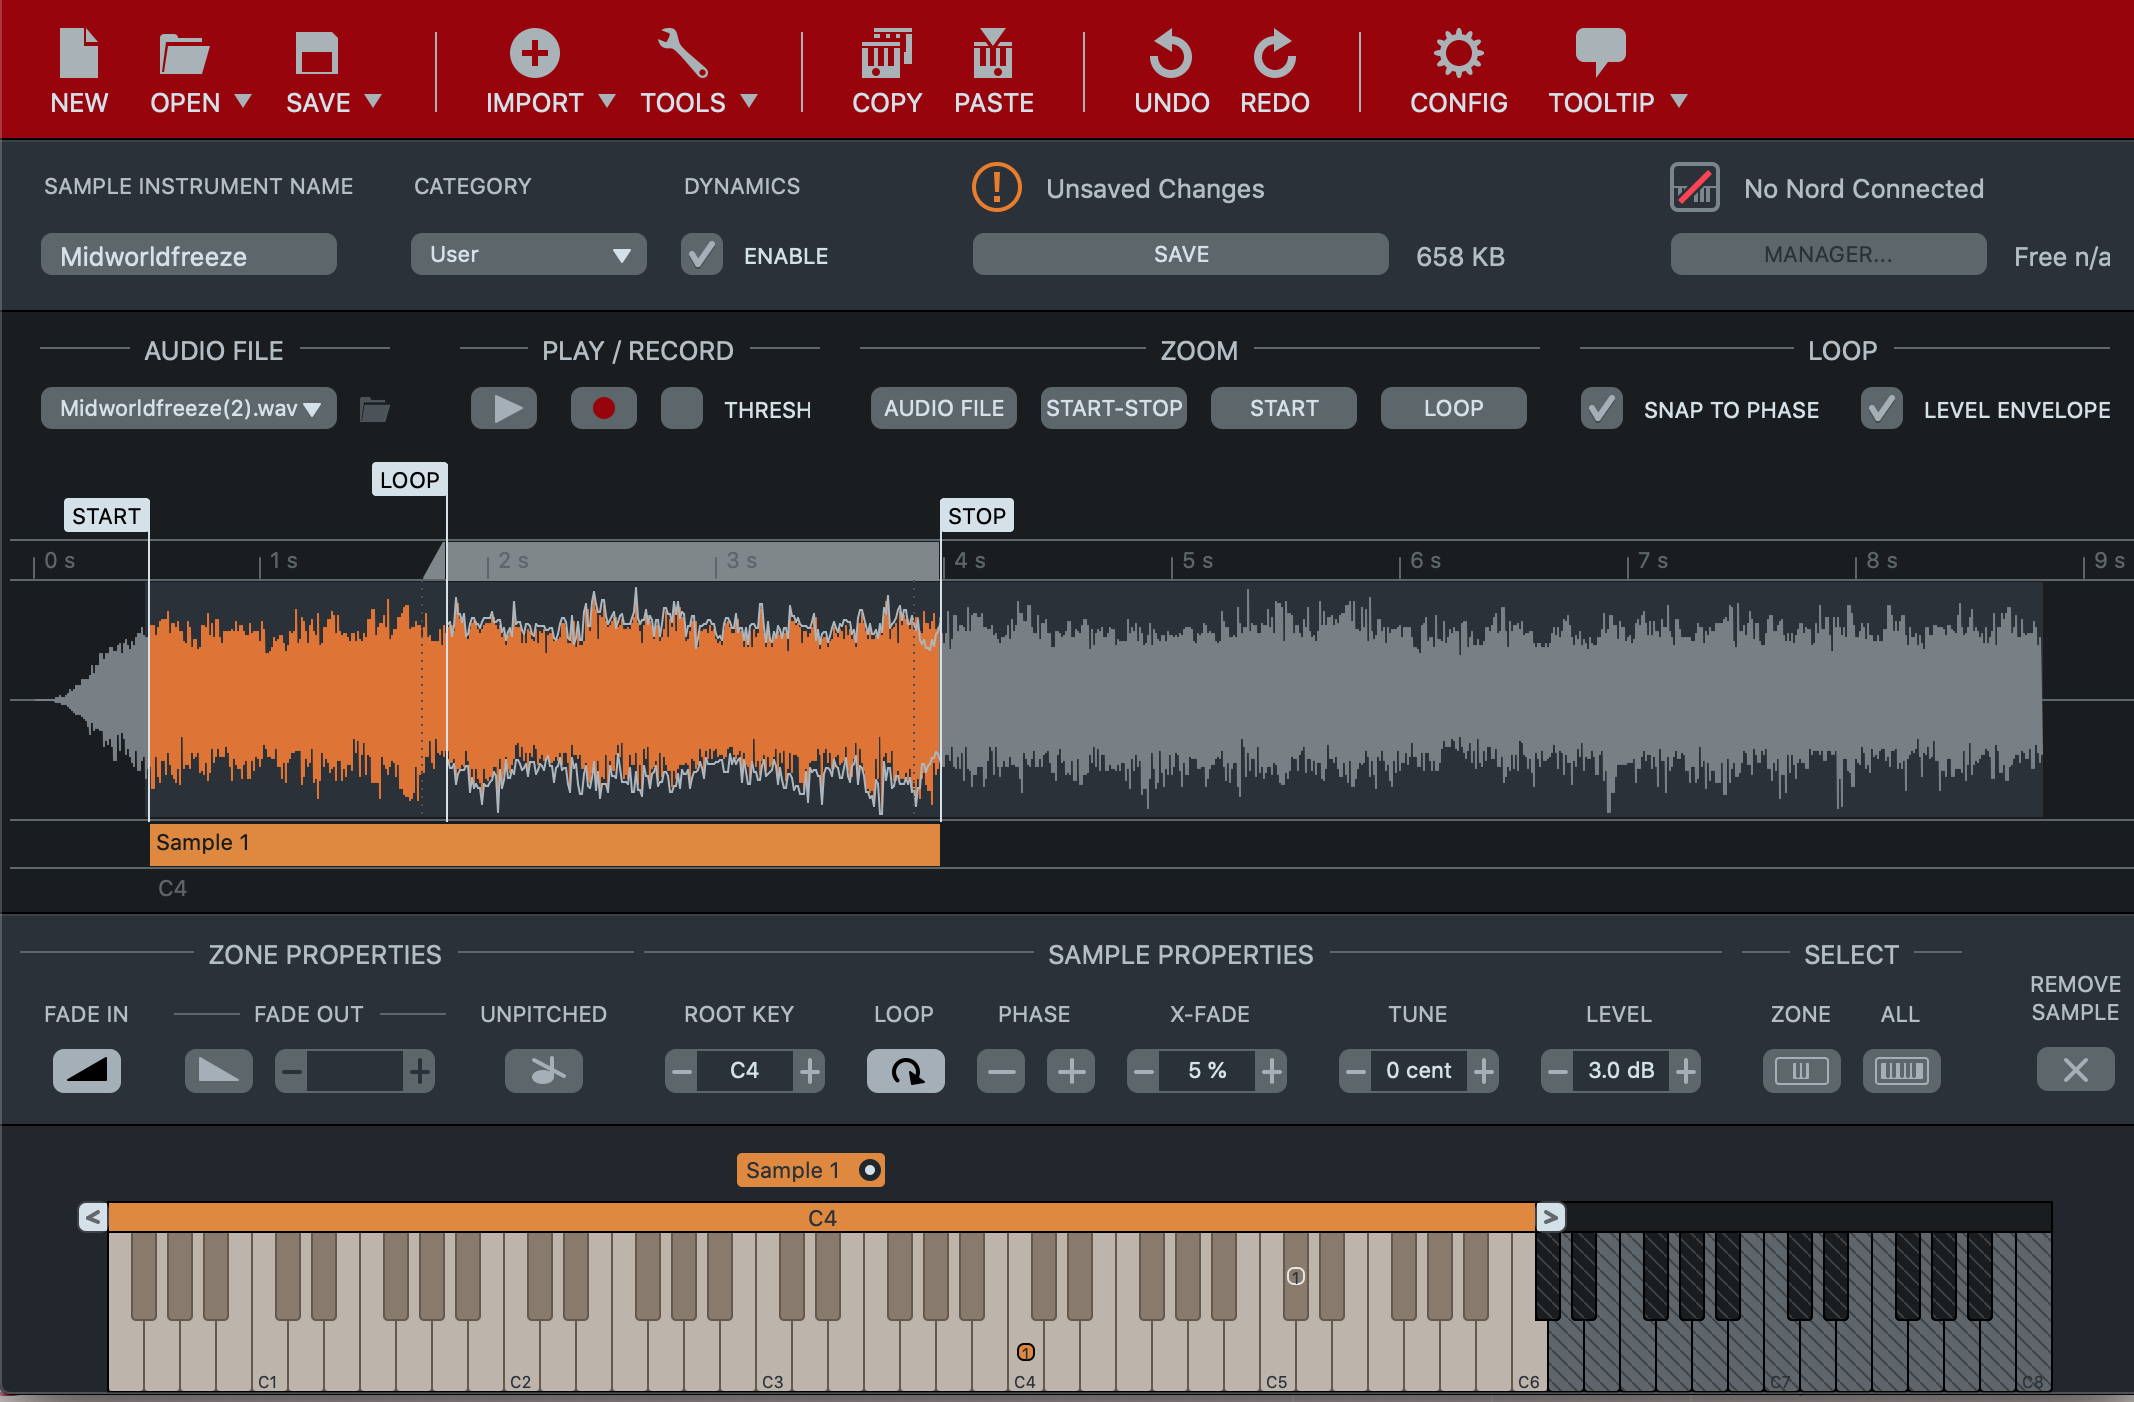Click the TOOLTIP speech bubble icon

tap(1601, 52)
